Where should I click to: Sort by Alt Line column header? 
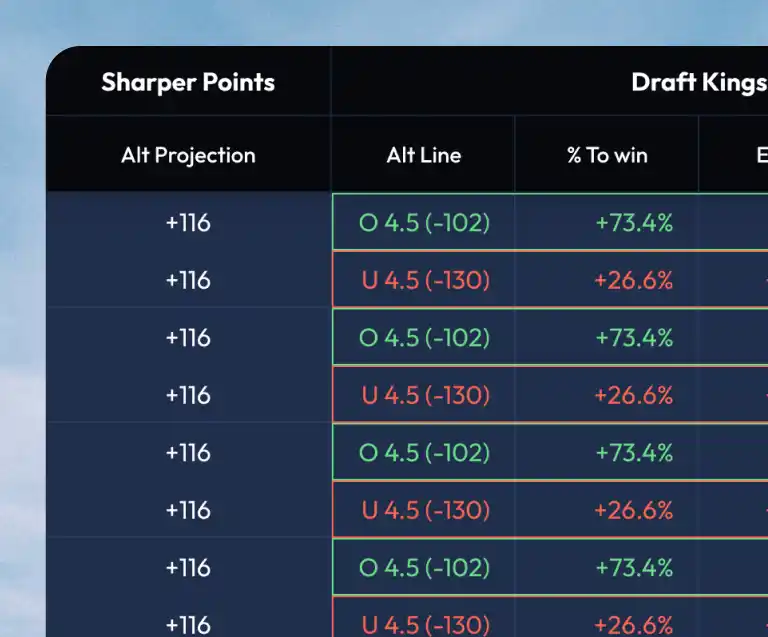(x=424, y=155)
